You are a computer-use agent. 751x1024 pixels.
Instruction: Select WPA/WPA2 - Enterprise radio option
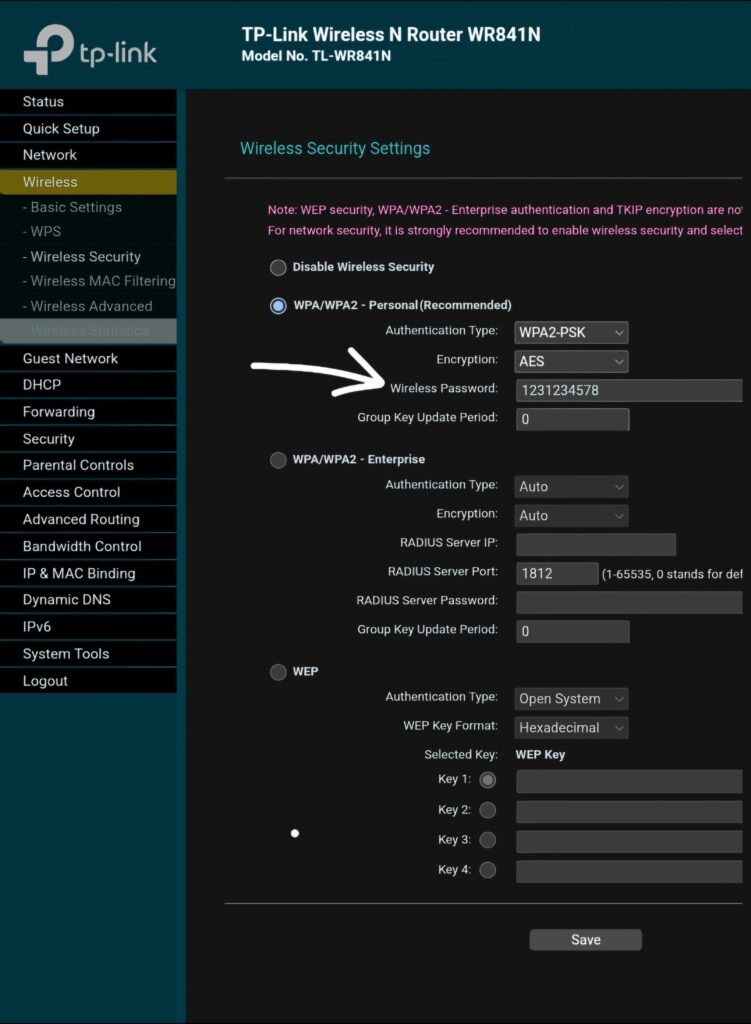tap(278, 460)
